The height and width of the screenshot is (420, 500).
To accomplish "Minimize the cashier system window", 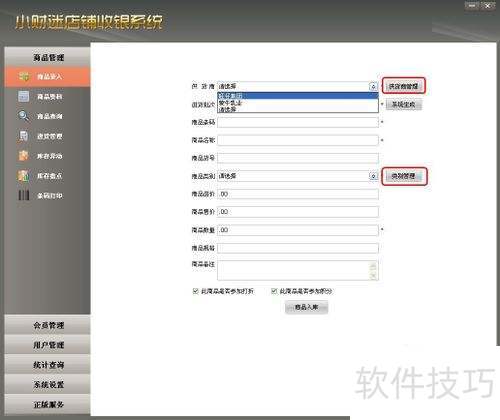I will click(x=472, y=5).
